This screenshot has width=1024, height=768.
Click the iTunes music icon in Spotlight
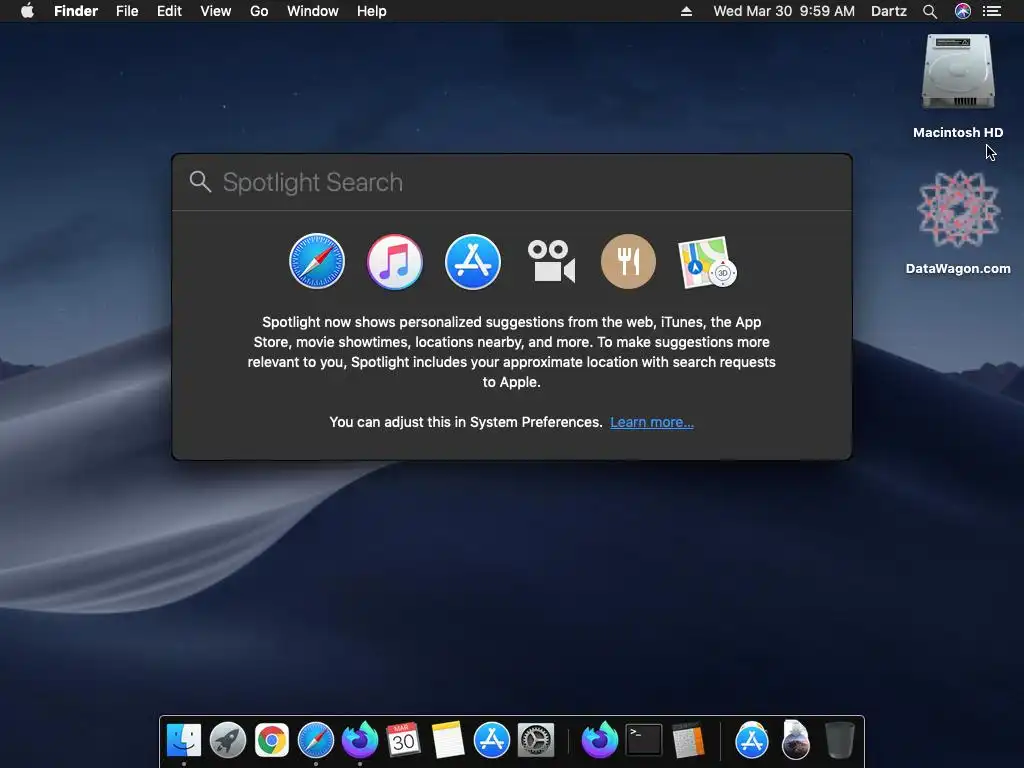(394, 261)
